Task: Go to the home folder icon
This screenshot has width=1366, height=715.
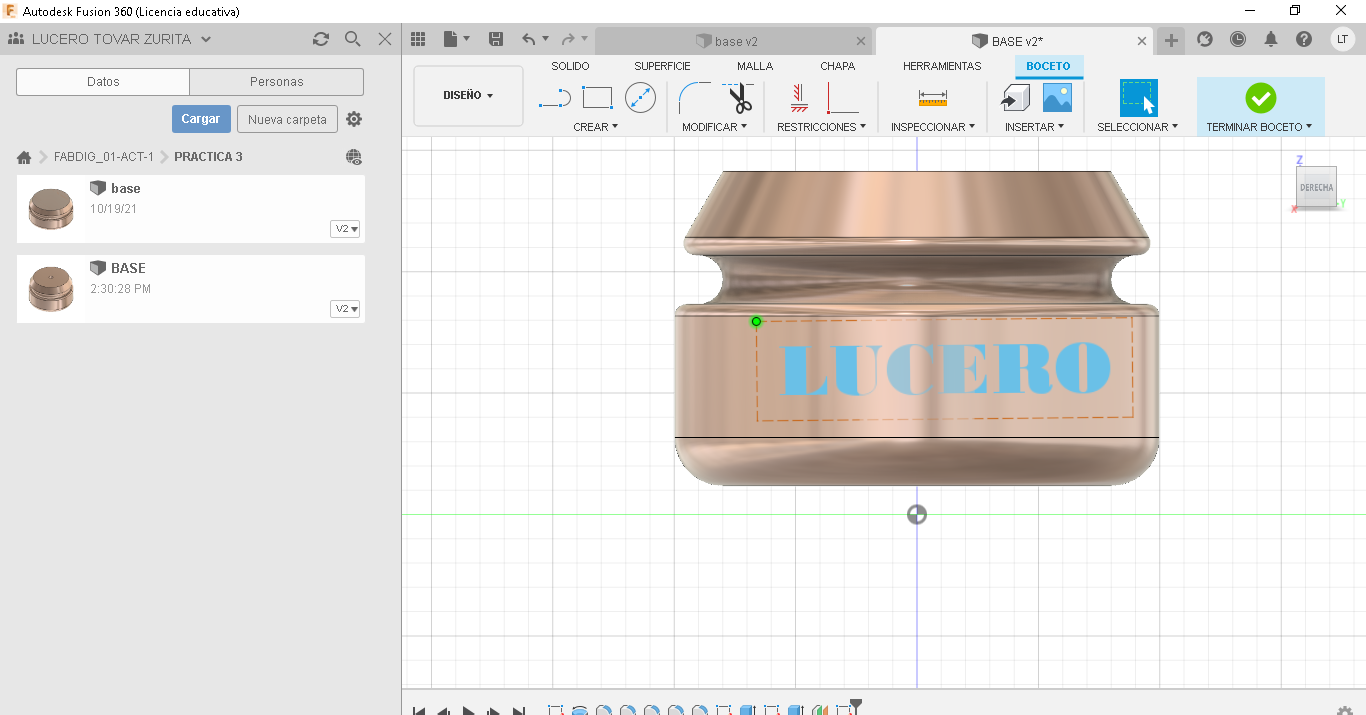Action: [24, 157]
